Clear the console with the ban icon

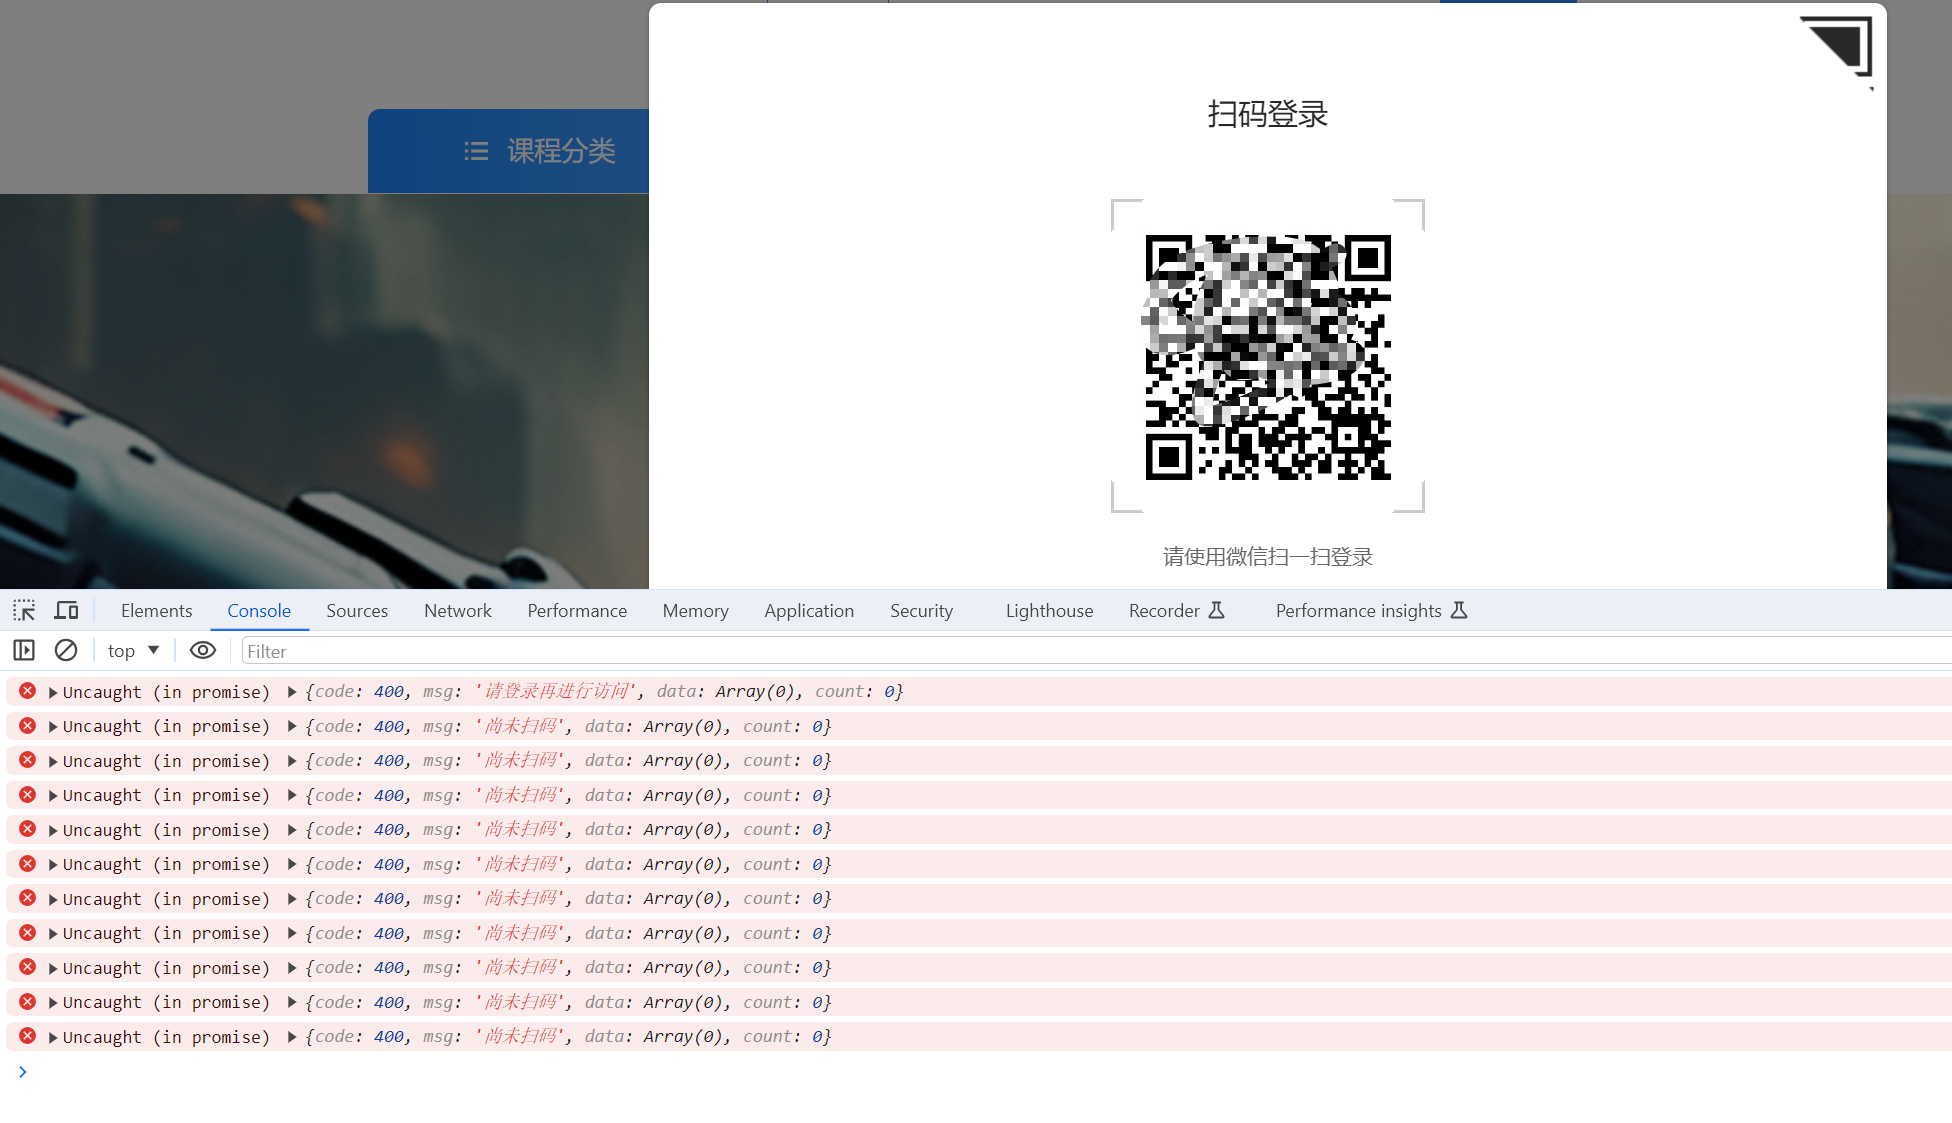point(66,650)
